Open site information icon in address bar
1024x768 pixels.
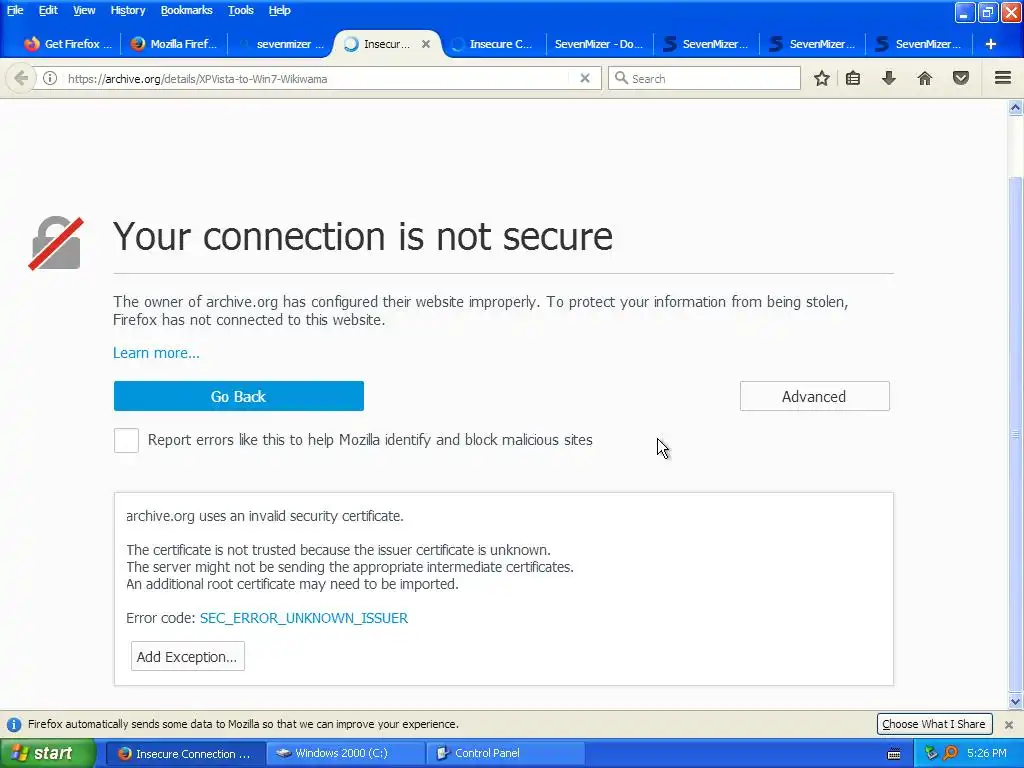pyautogui.click(x=50, y=78)
